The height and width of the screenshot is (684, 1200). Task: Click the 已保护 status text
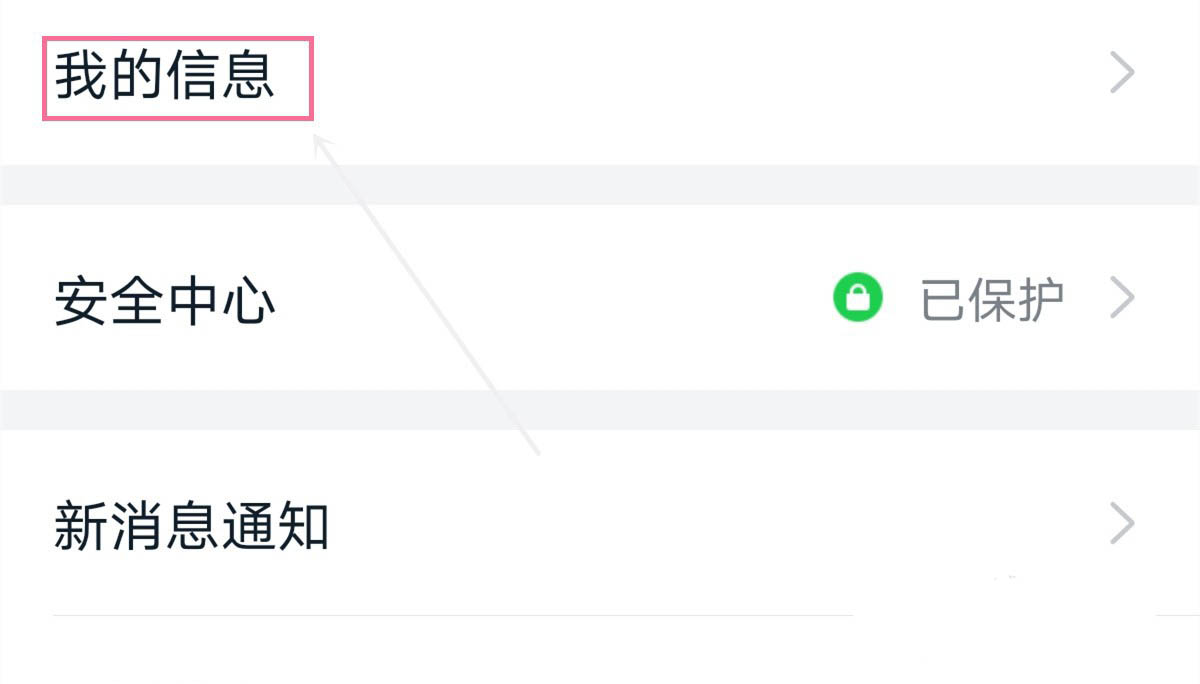tap(991, 299)
